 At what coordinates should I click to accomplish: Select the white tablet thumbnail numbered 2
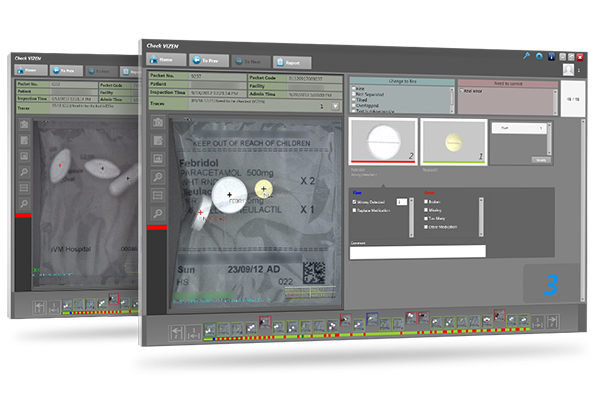click(382, 140)
